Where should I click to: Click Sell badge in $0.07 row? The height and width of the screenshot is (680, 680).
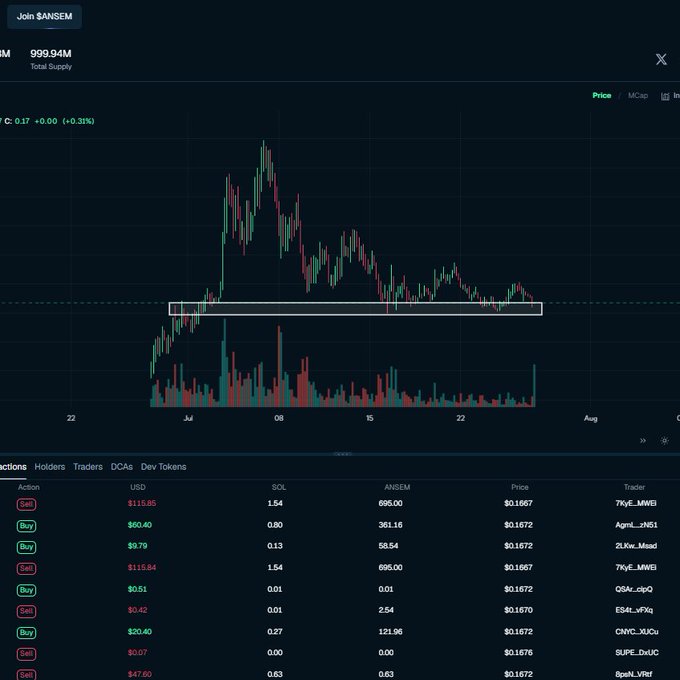pos(26,653)
